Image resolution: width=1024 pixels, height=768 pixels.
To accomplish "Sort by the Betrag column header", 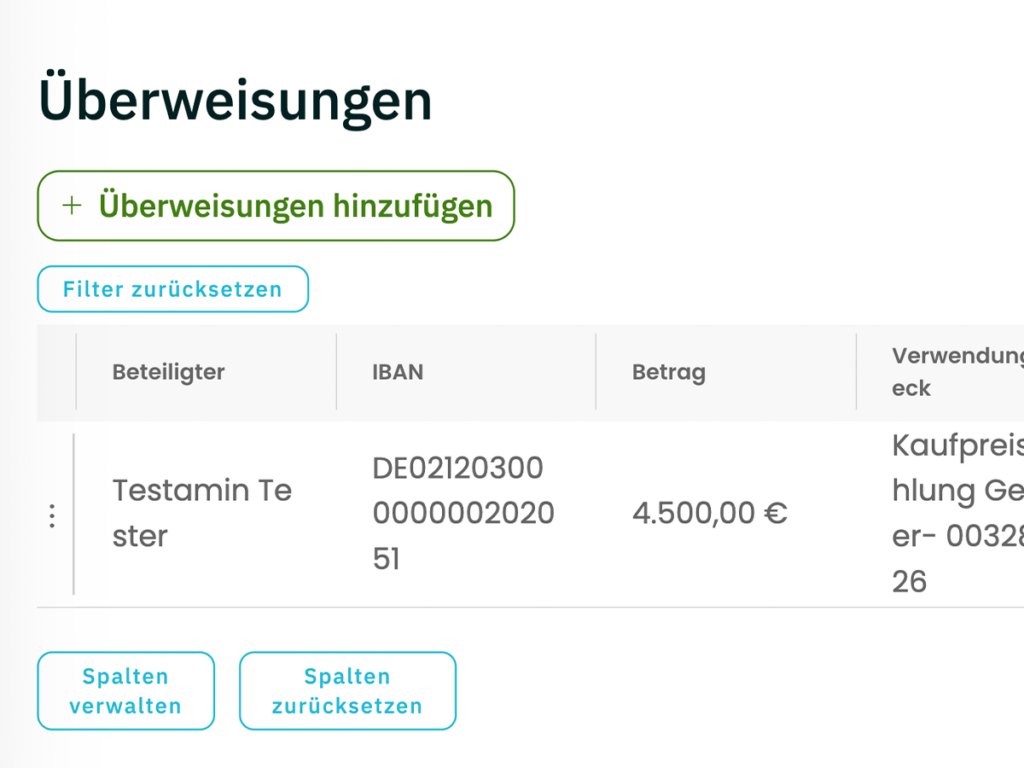I will tap(668, 371).
